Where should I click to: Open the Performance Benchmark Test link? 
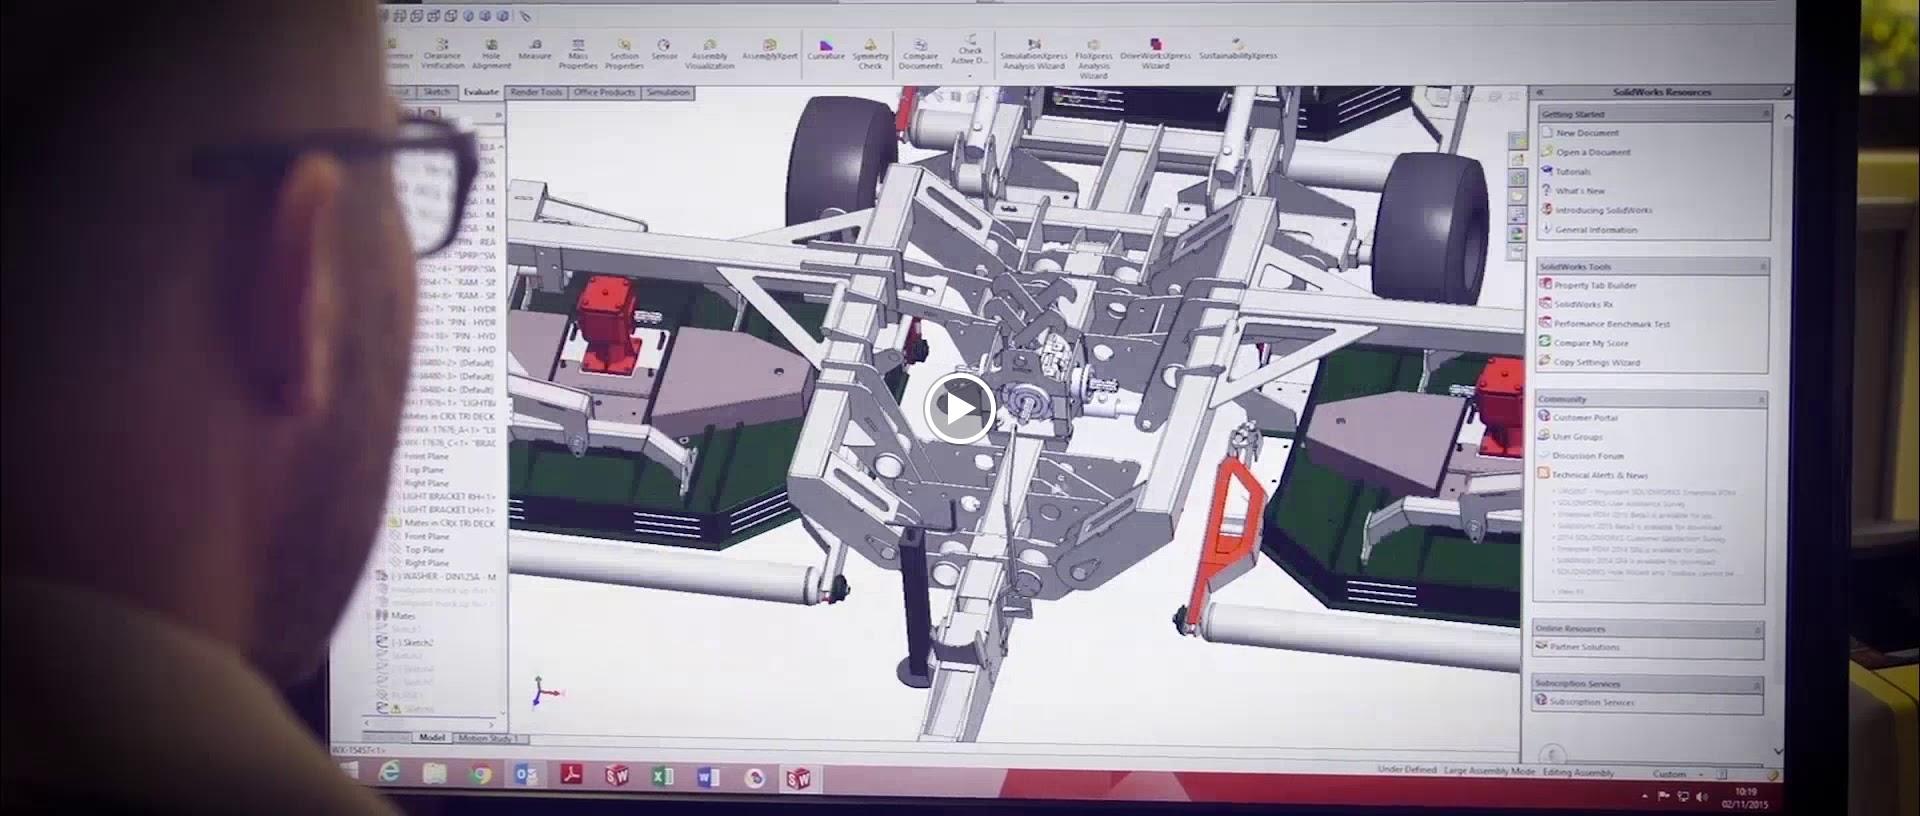tap(1611, 324)
